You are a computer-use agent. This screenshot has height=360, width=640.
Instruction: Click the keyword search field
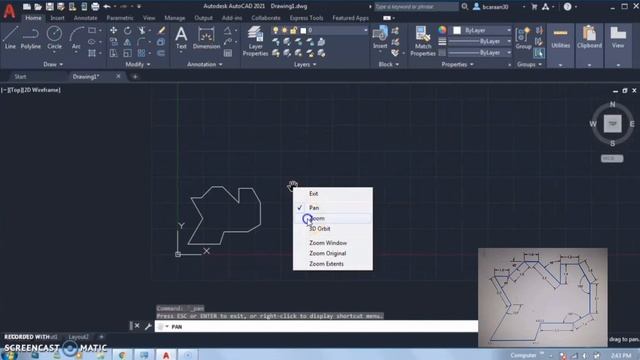(x=416, y=7)
